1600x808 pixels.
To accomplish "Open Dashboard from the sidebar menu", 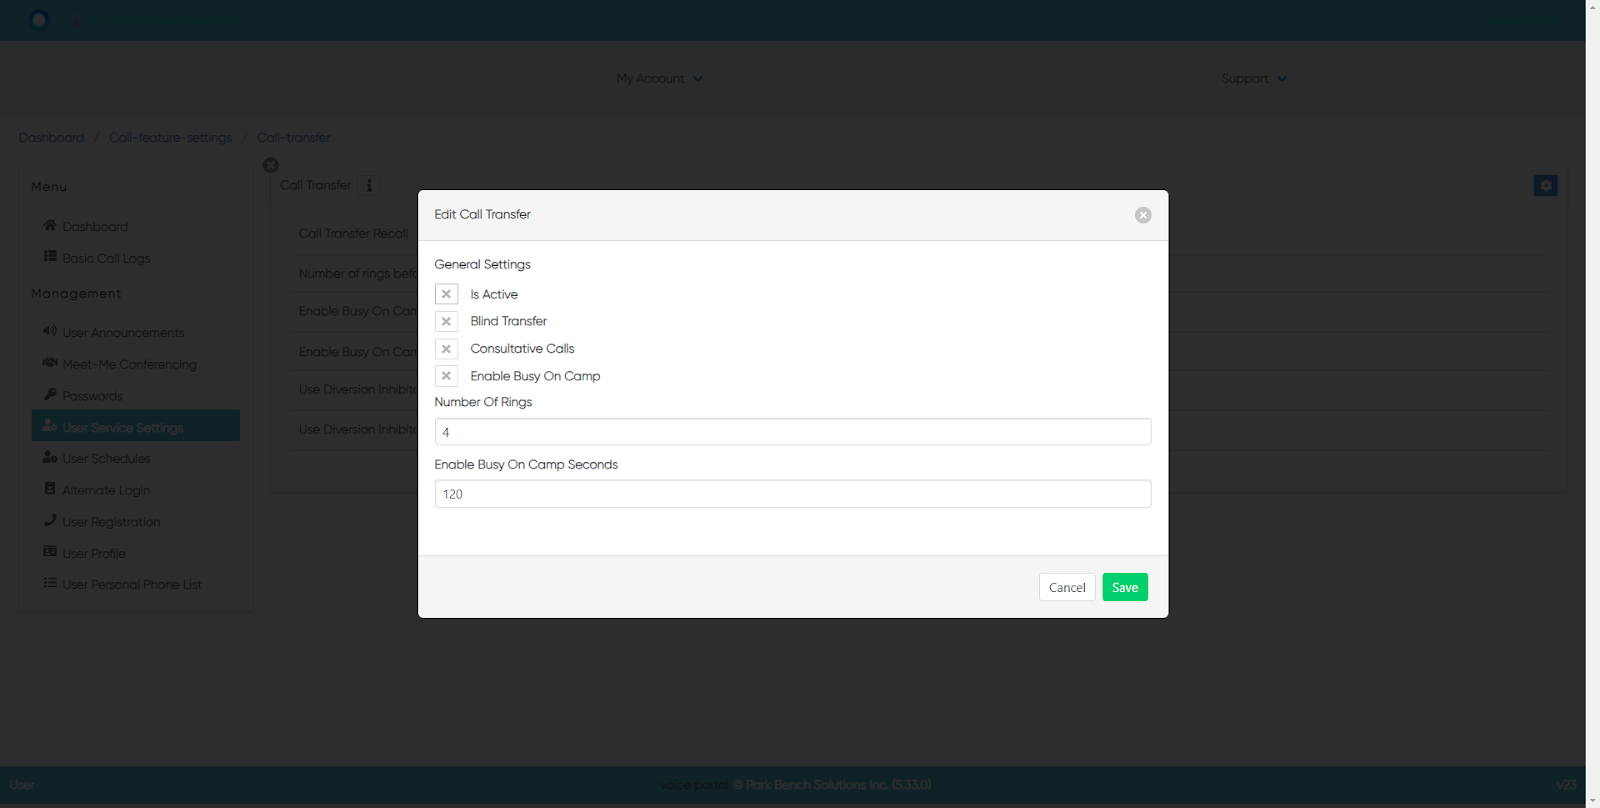I will click(x=95, y=227).
